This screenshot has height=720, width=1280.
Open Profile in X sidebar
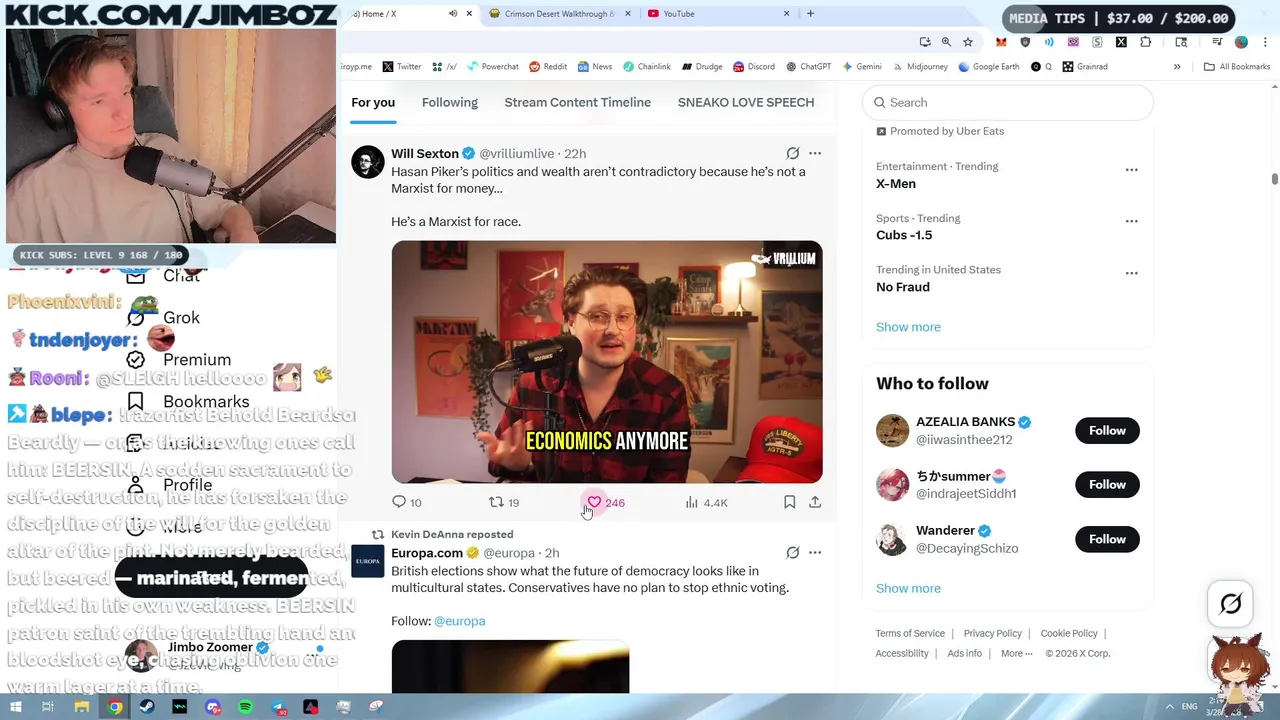point(169,485)
